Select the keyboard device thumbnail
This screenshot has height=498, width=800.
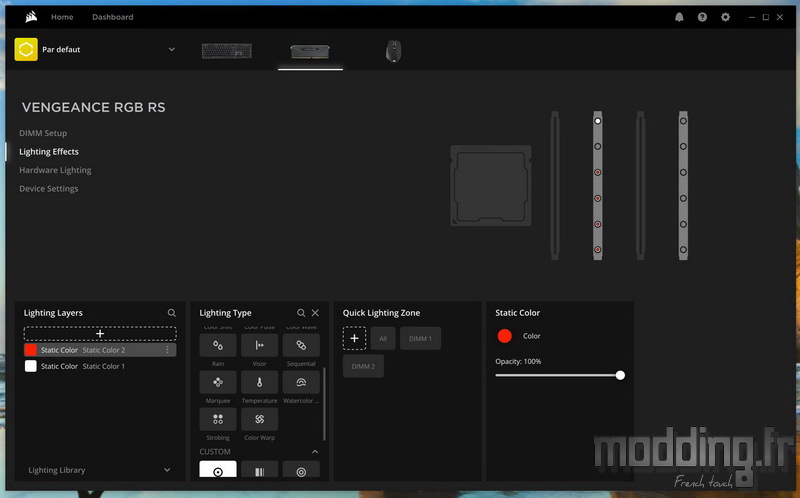click(x=227, y=51)
